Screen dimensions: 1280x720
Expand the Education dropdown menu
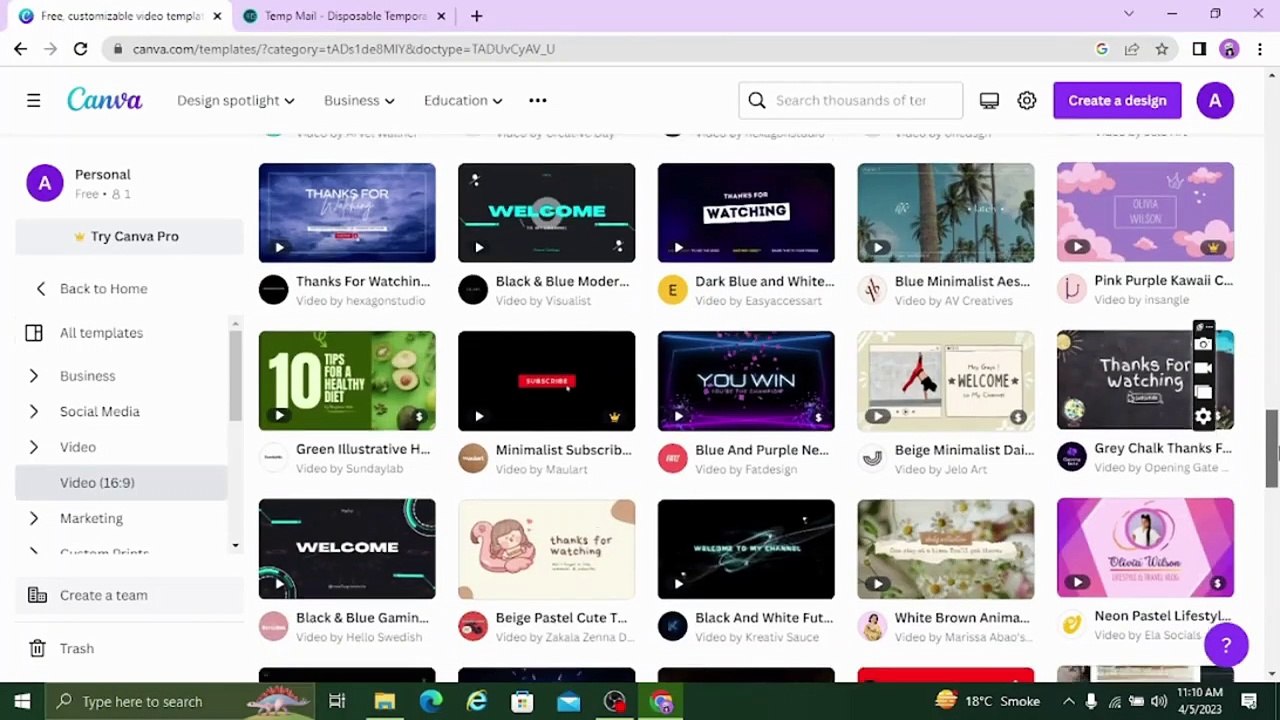[463, 100]
